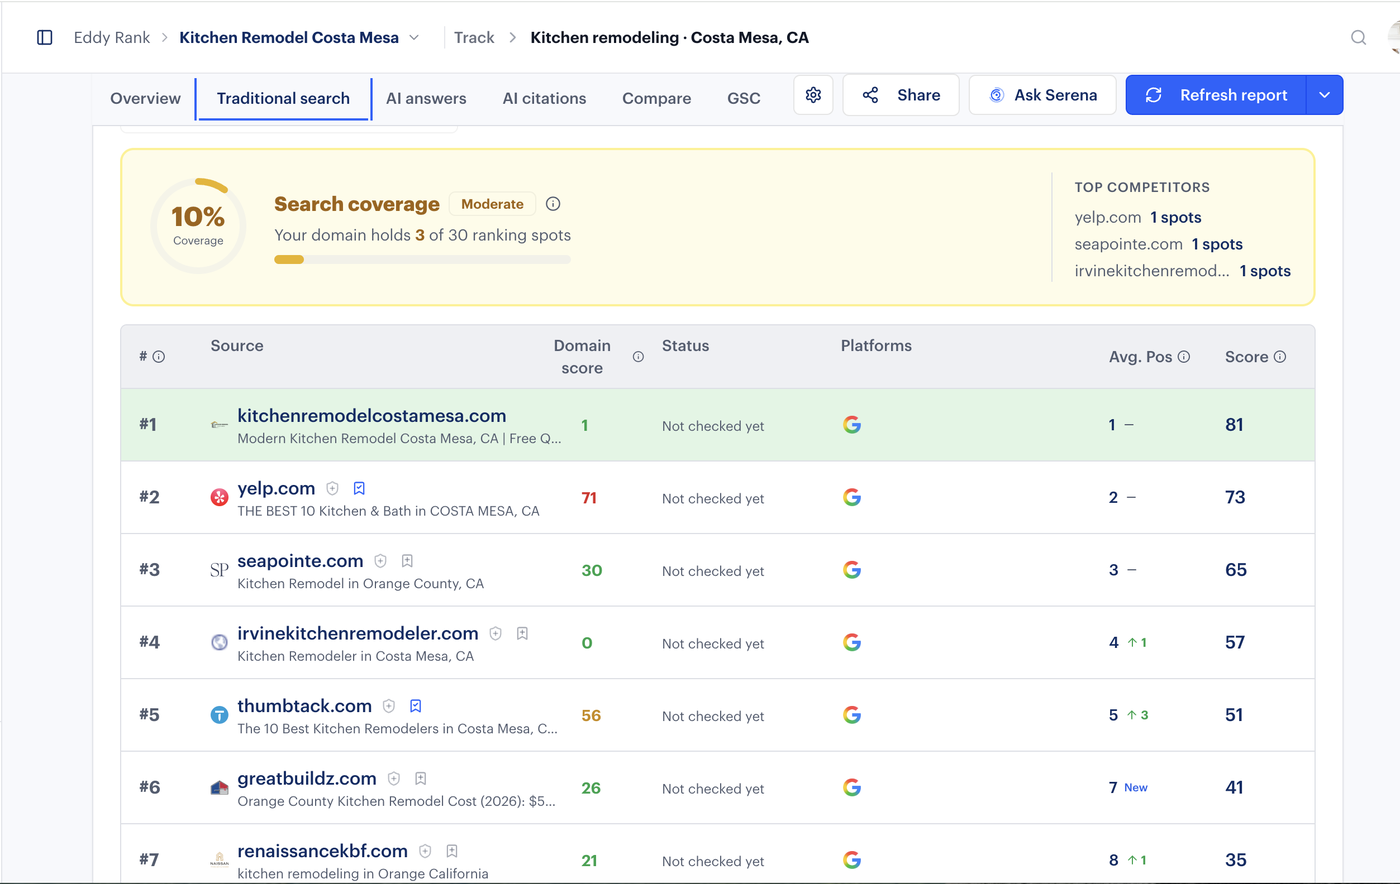Select the Traditional search tab
The width and height of the screenshot is (1400, 884).
click(283, 98)
